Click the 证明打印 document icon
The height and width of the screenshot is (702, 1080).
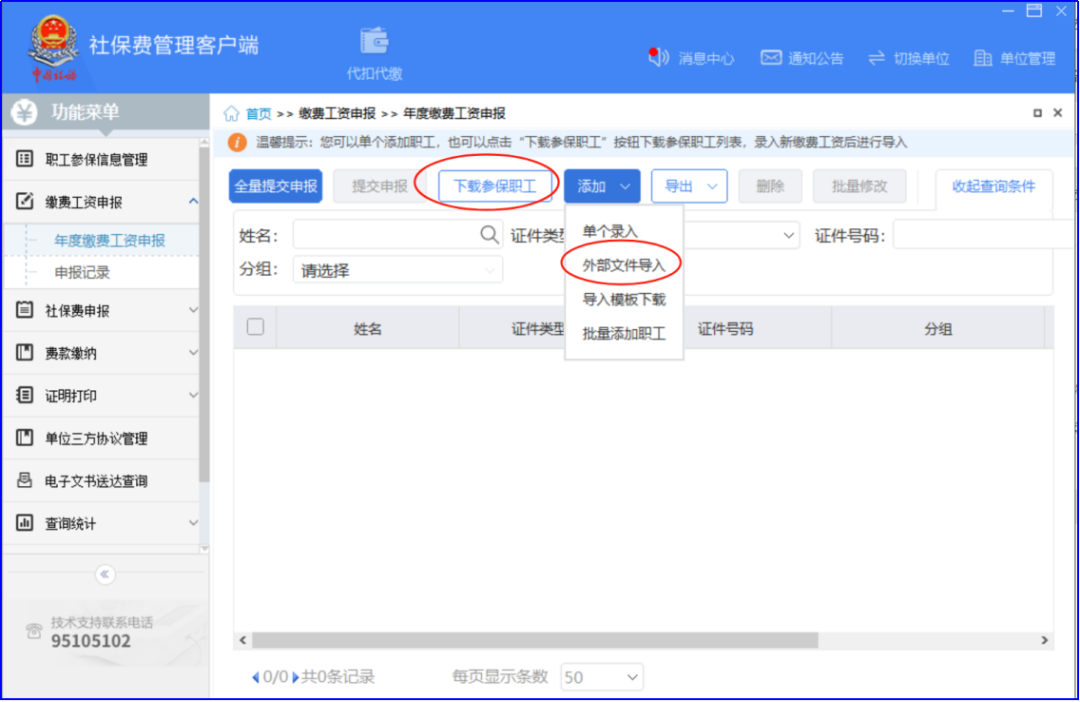point(24,395)
